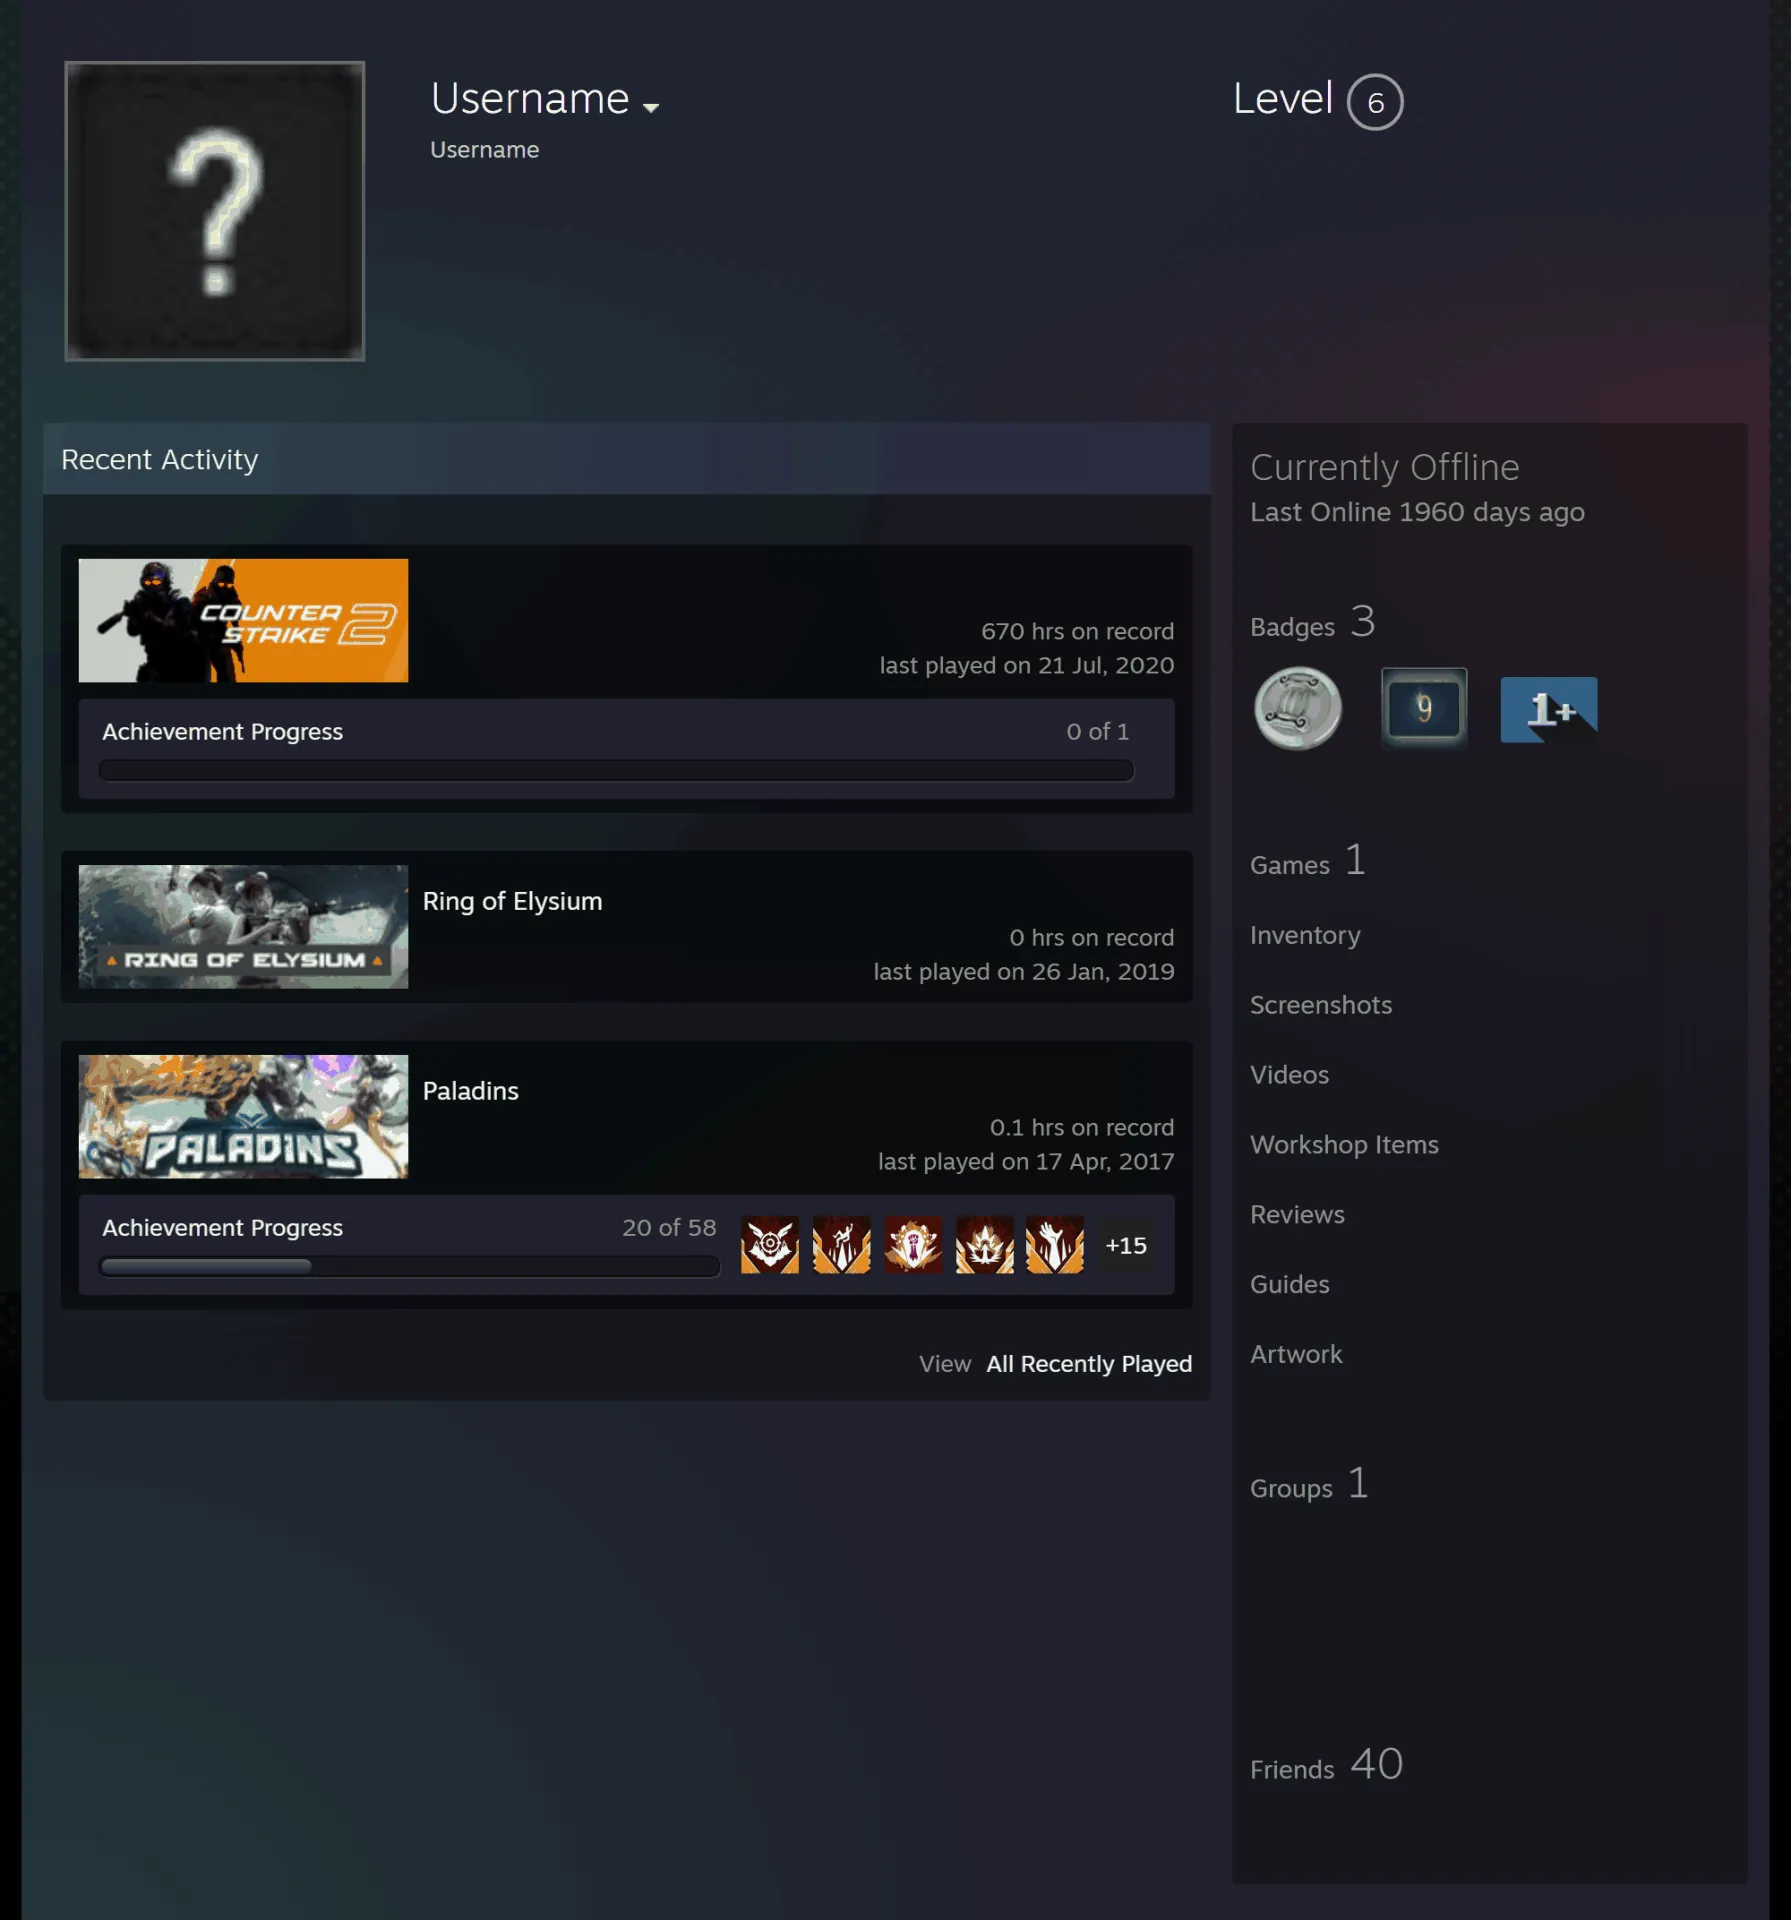Viewport: 1791px width, 1920px height.
Task: Open the Friends 40 link
Action: click(1326, 1766)
